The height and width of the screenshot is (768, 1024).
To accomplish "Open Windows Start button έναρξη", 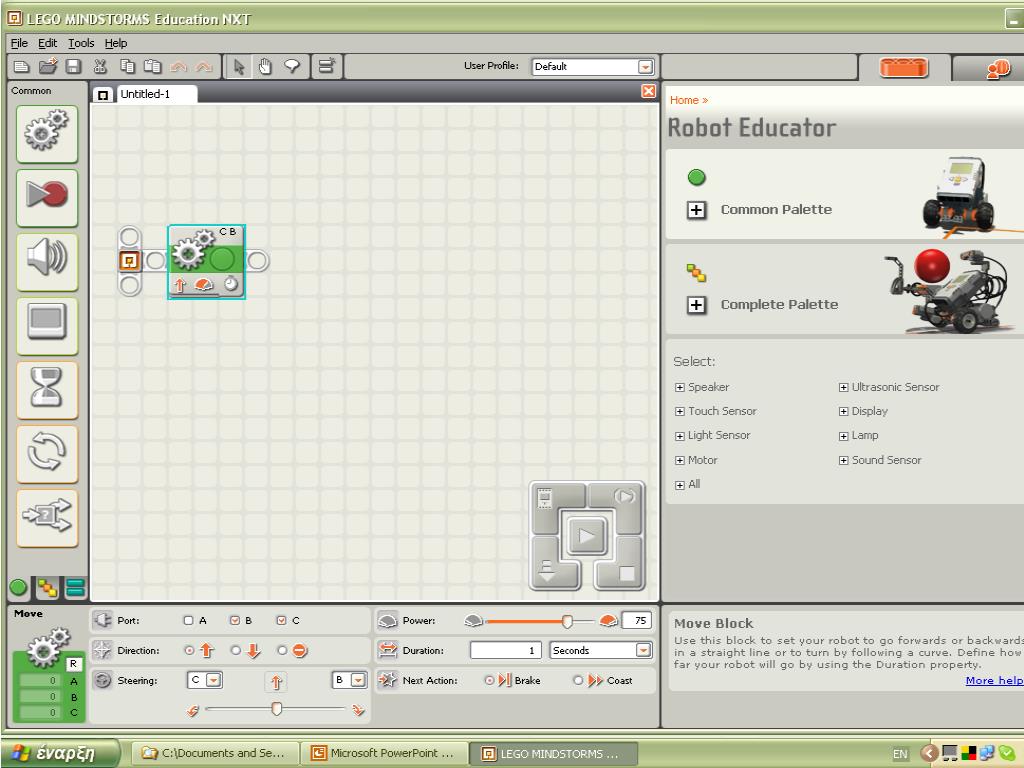I will (62, 753).
